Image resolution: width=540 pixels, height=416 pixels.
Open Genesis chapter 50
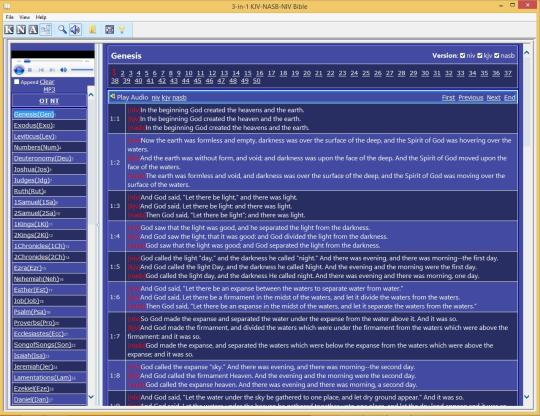256,81
